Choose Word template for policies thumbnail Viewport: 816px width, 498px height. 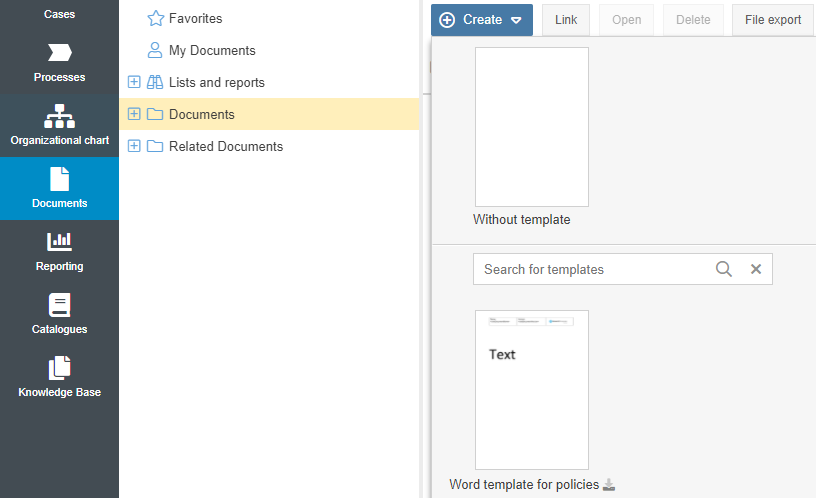[x=531, y=389]
